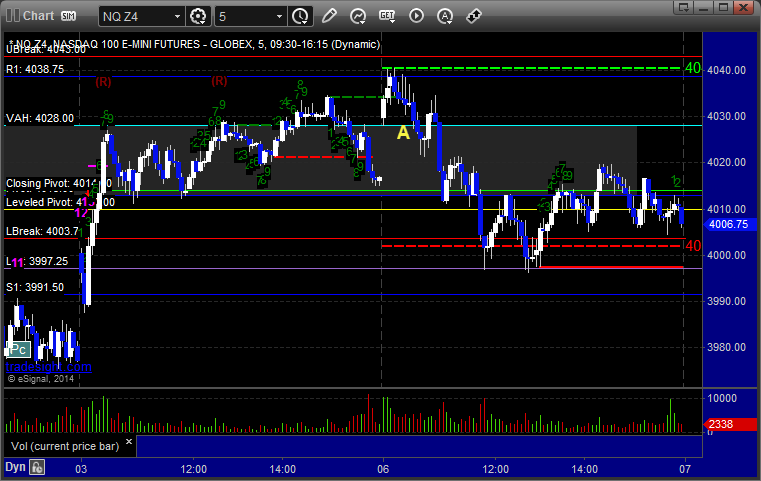This screenshot has width=761, height=481.
Task: Click the 4040.00 price axis label
Action: point(727,70)
